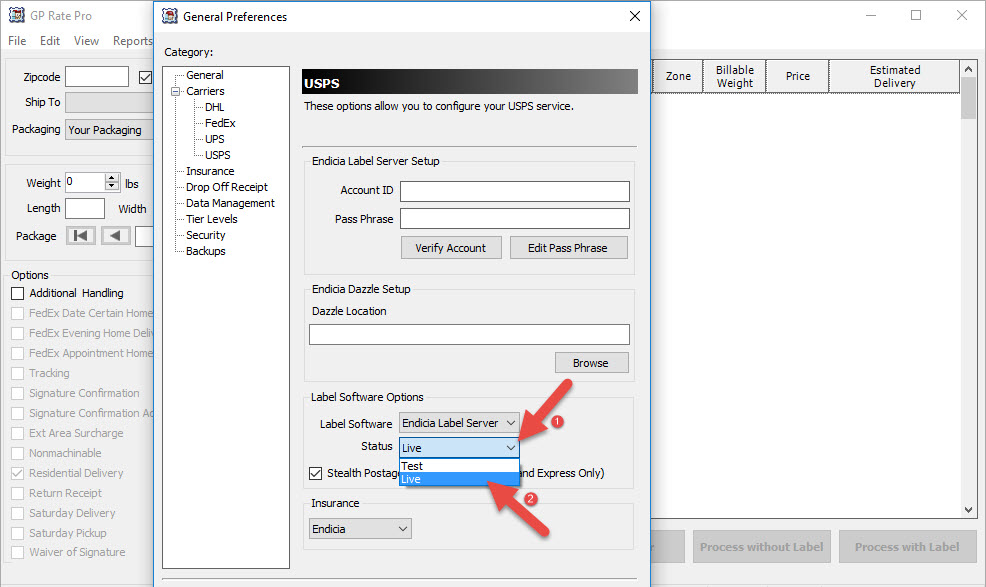
Task: Select Tier Levels category
Action: pos(212,219)
